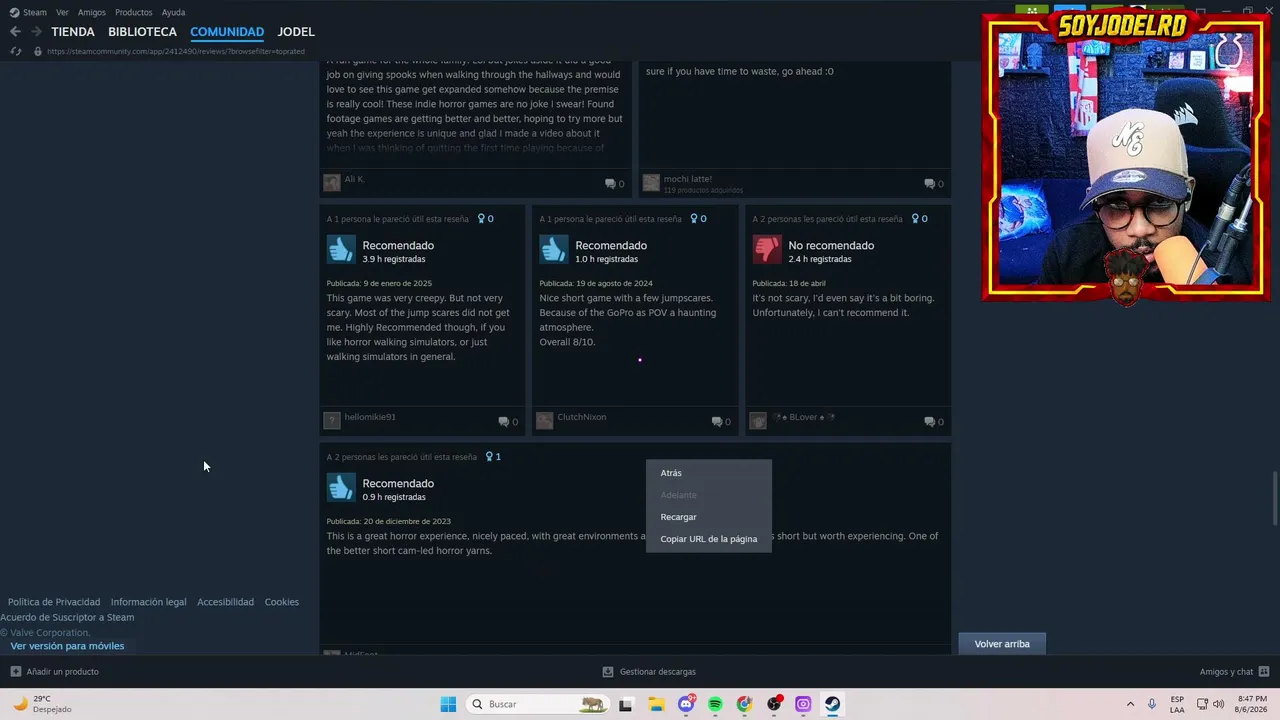This screenshot has height=720, width=1280.
Task: Open the Amigos menu
Action: [x=92, y=12]
